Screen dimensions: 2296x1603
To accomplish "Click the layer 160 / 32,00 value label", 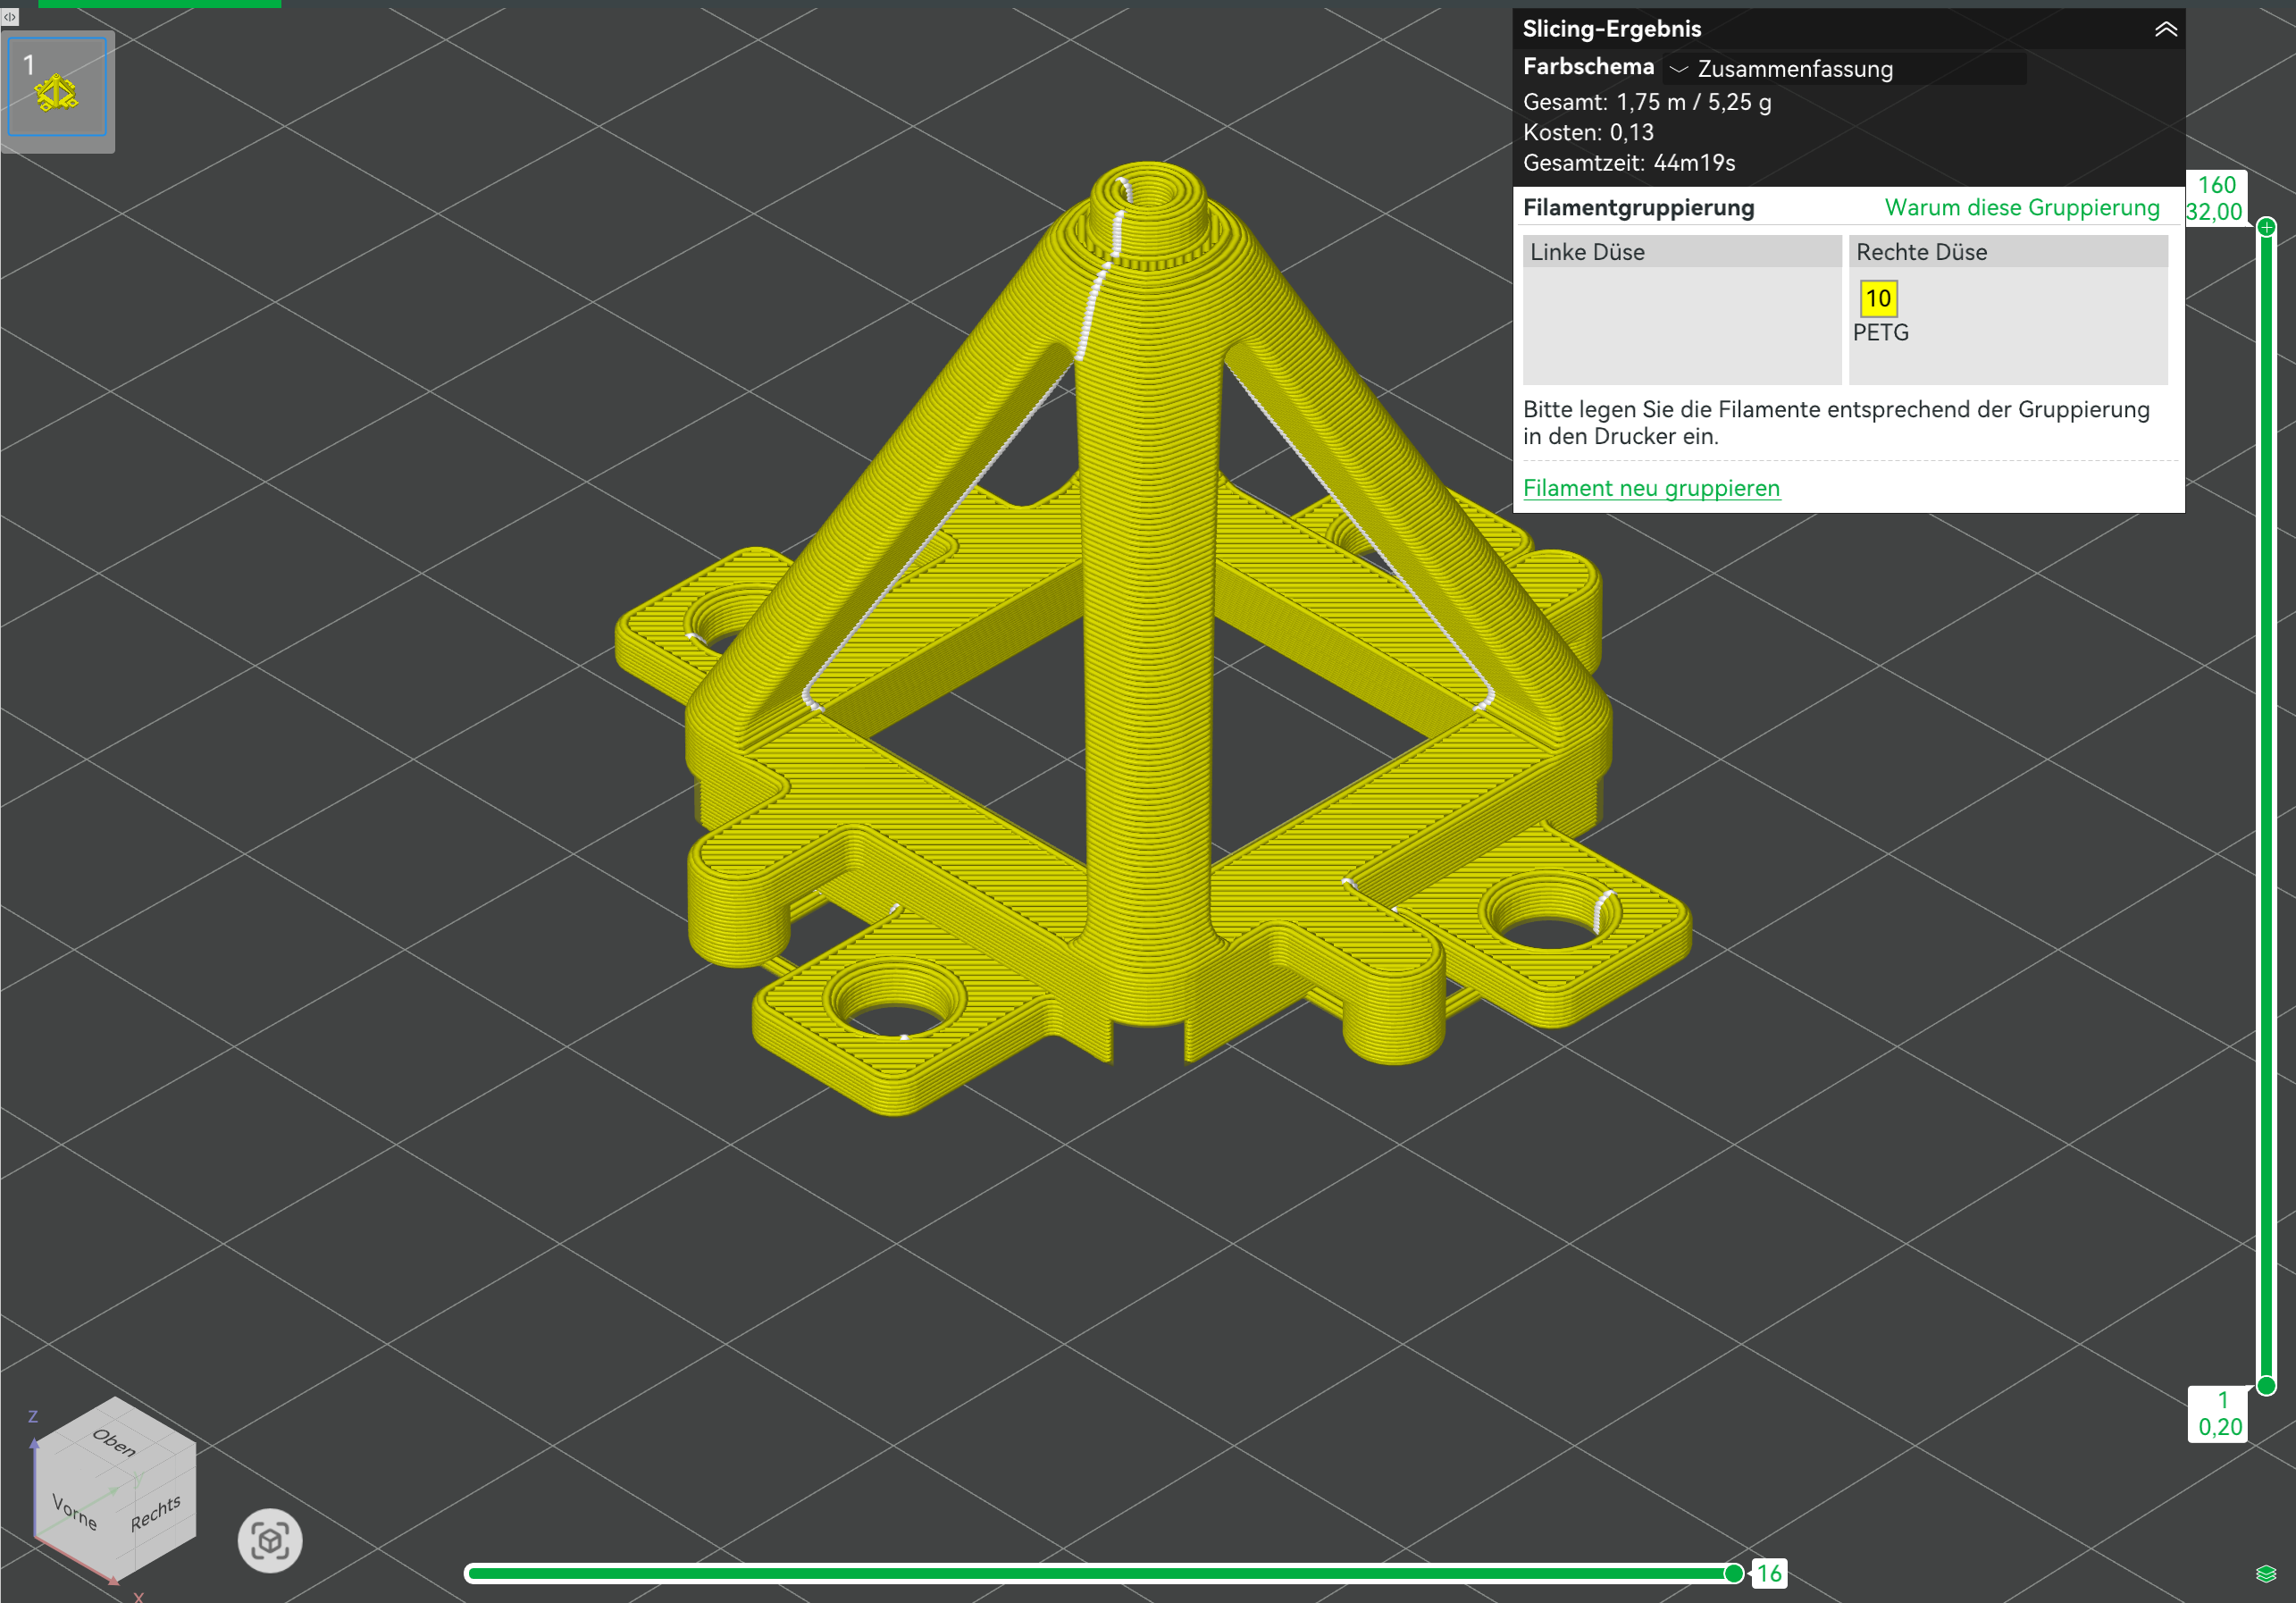I will point(2216,198).
